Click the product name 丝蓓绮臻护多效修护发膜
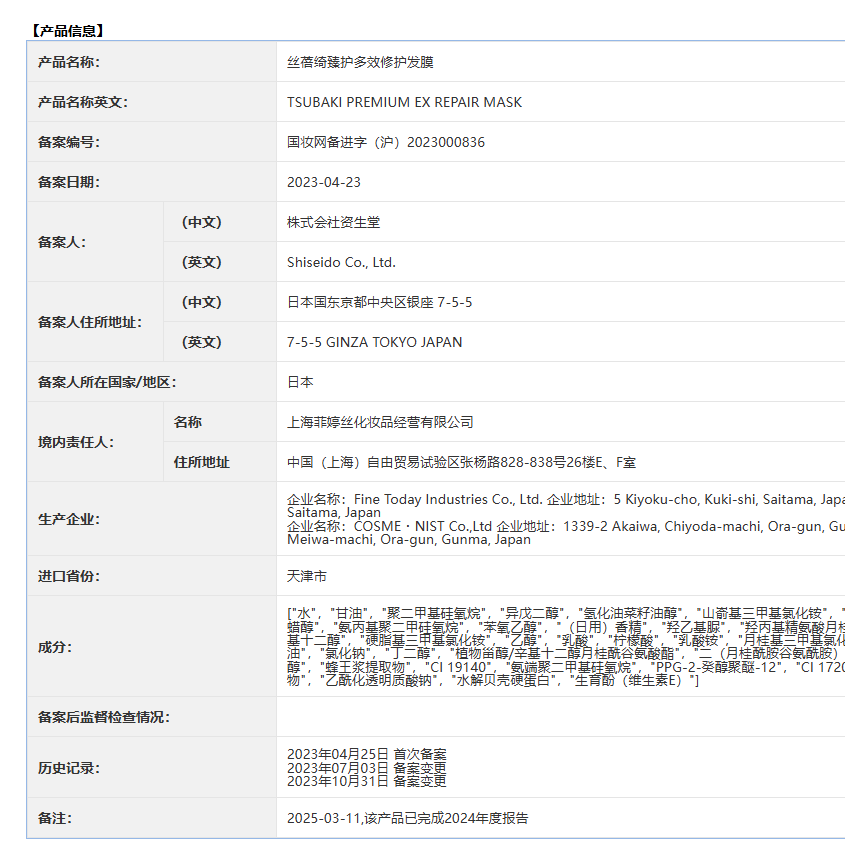 (360, 62)
